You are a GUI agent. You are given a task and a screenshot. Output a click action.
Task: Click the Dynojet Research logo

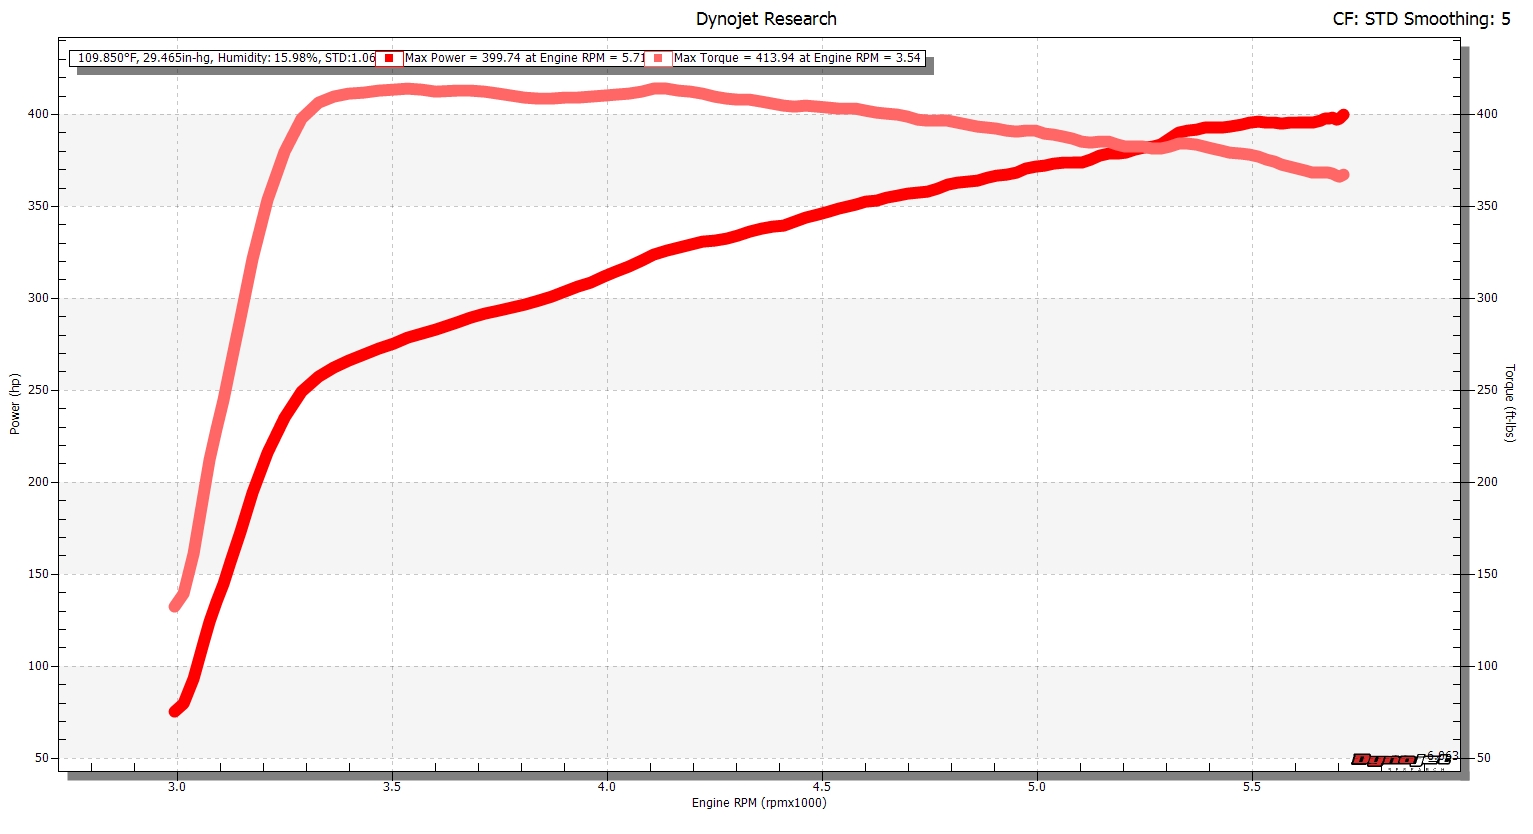pyautogui.click(x=1400, y=761)
